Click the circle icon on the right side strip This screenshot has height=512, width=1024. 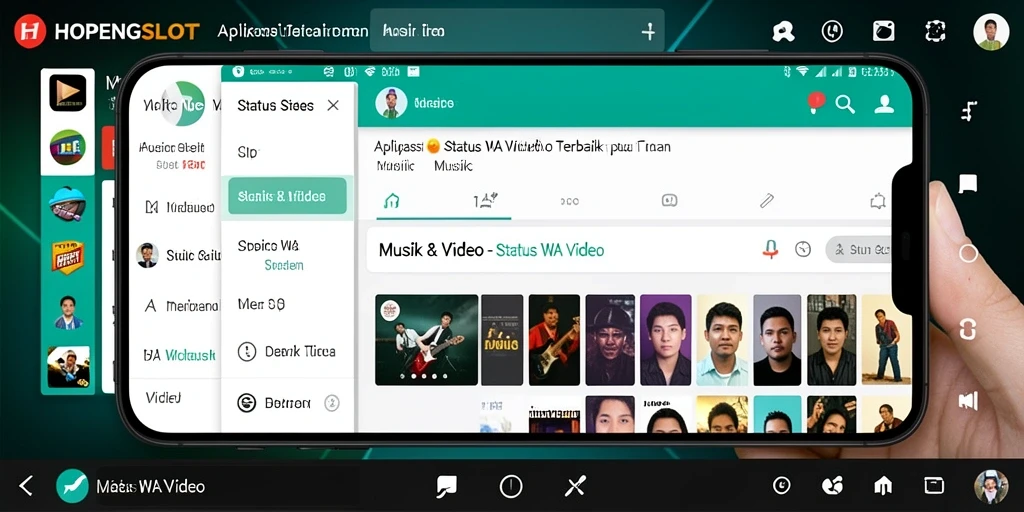[968, 253]
